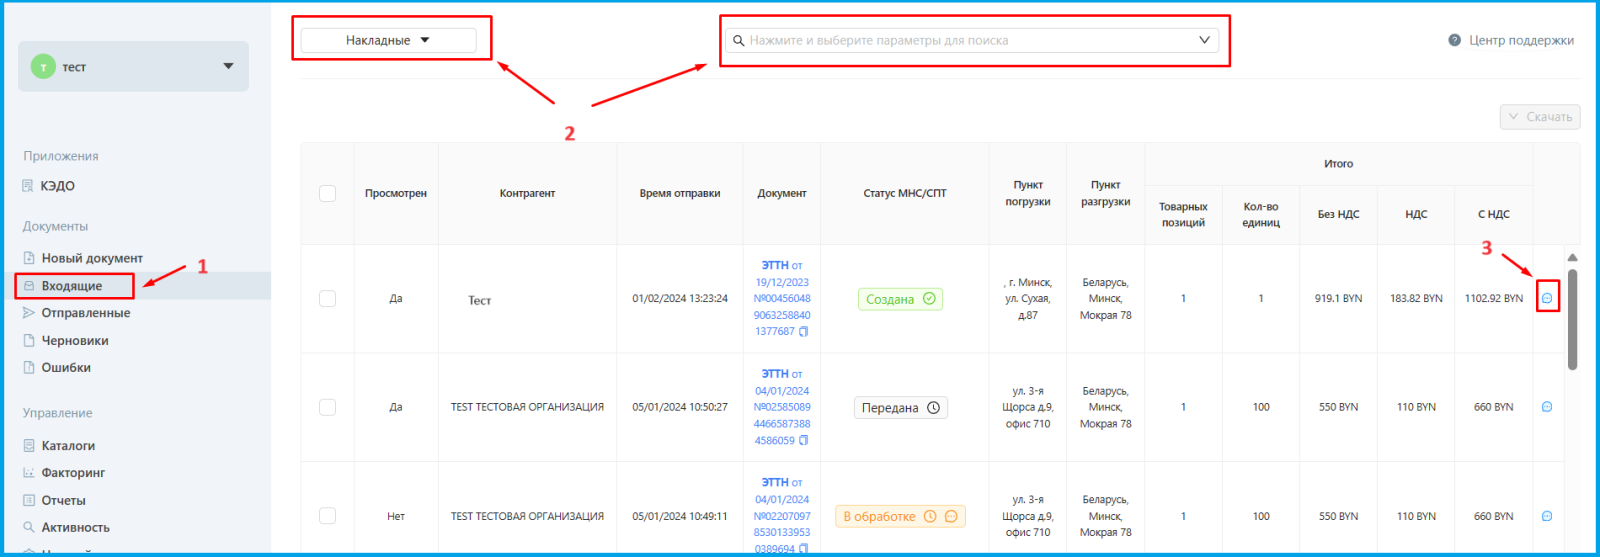Click the Скачать button
1600x557 pixels.
1540,117
